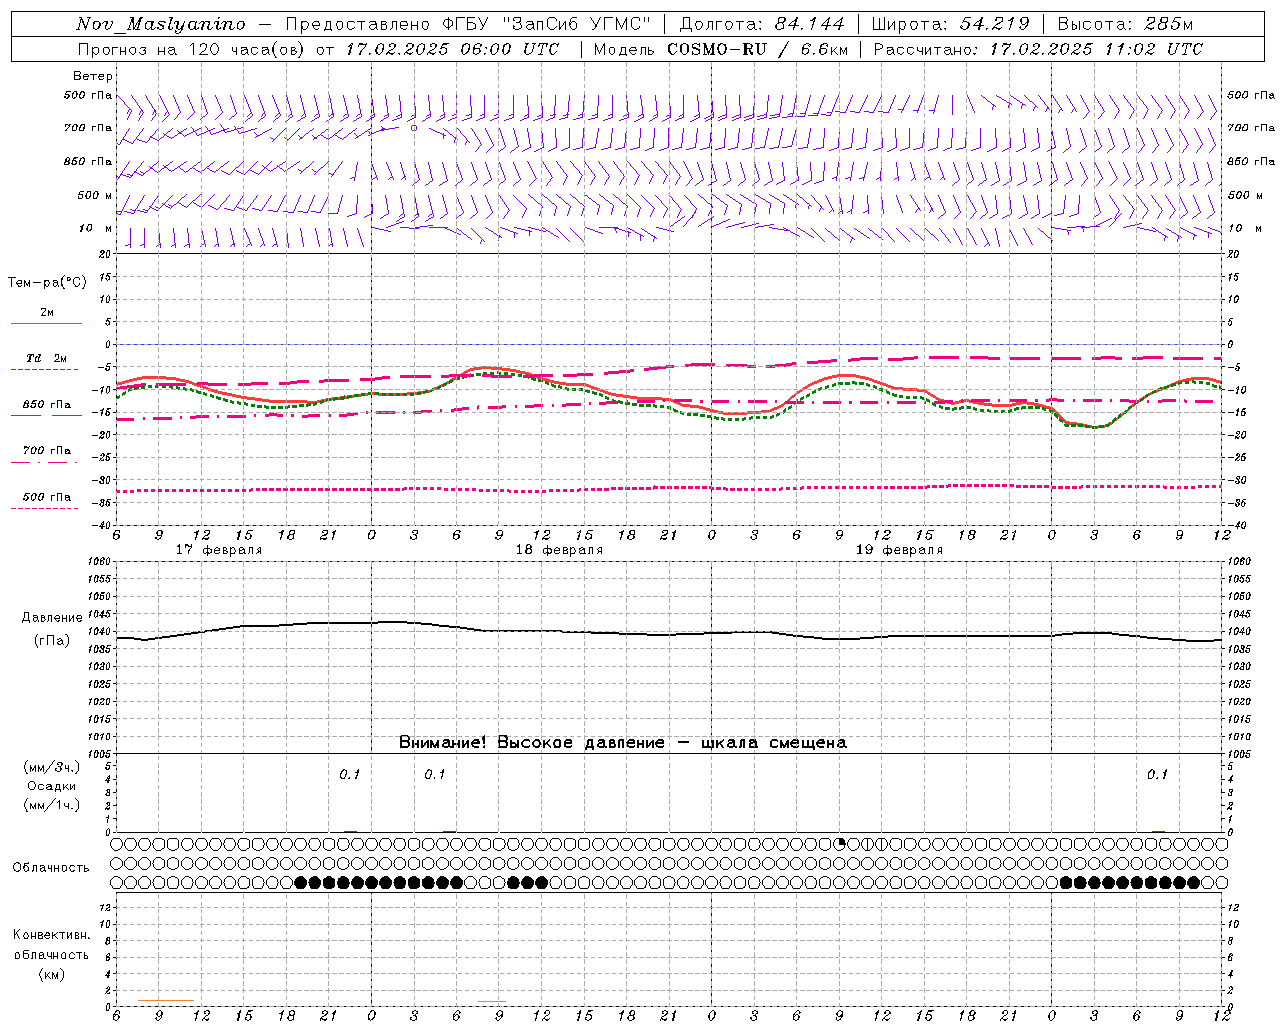1280x1024 pixels.
Task: Click the station name Nov_Maslyanino
Action: coord(161,24)
